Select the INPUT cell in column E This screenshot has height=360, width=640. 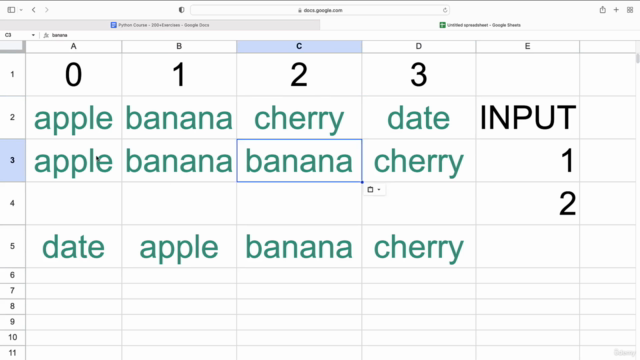point(527,118)
